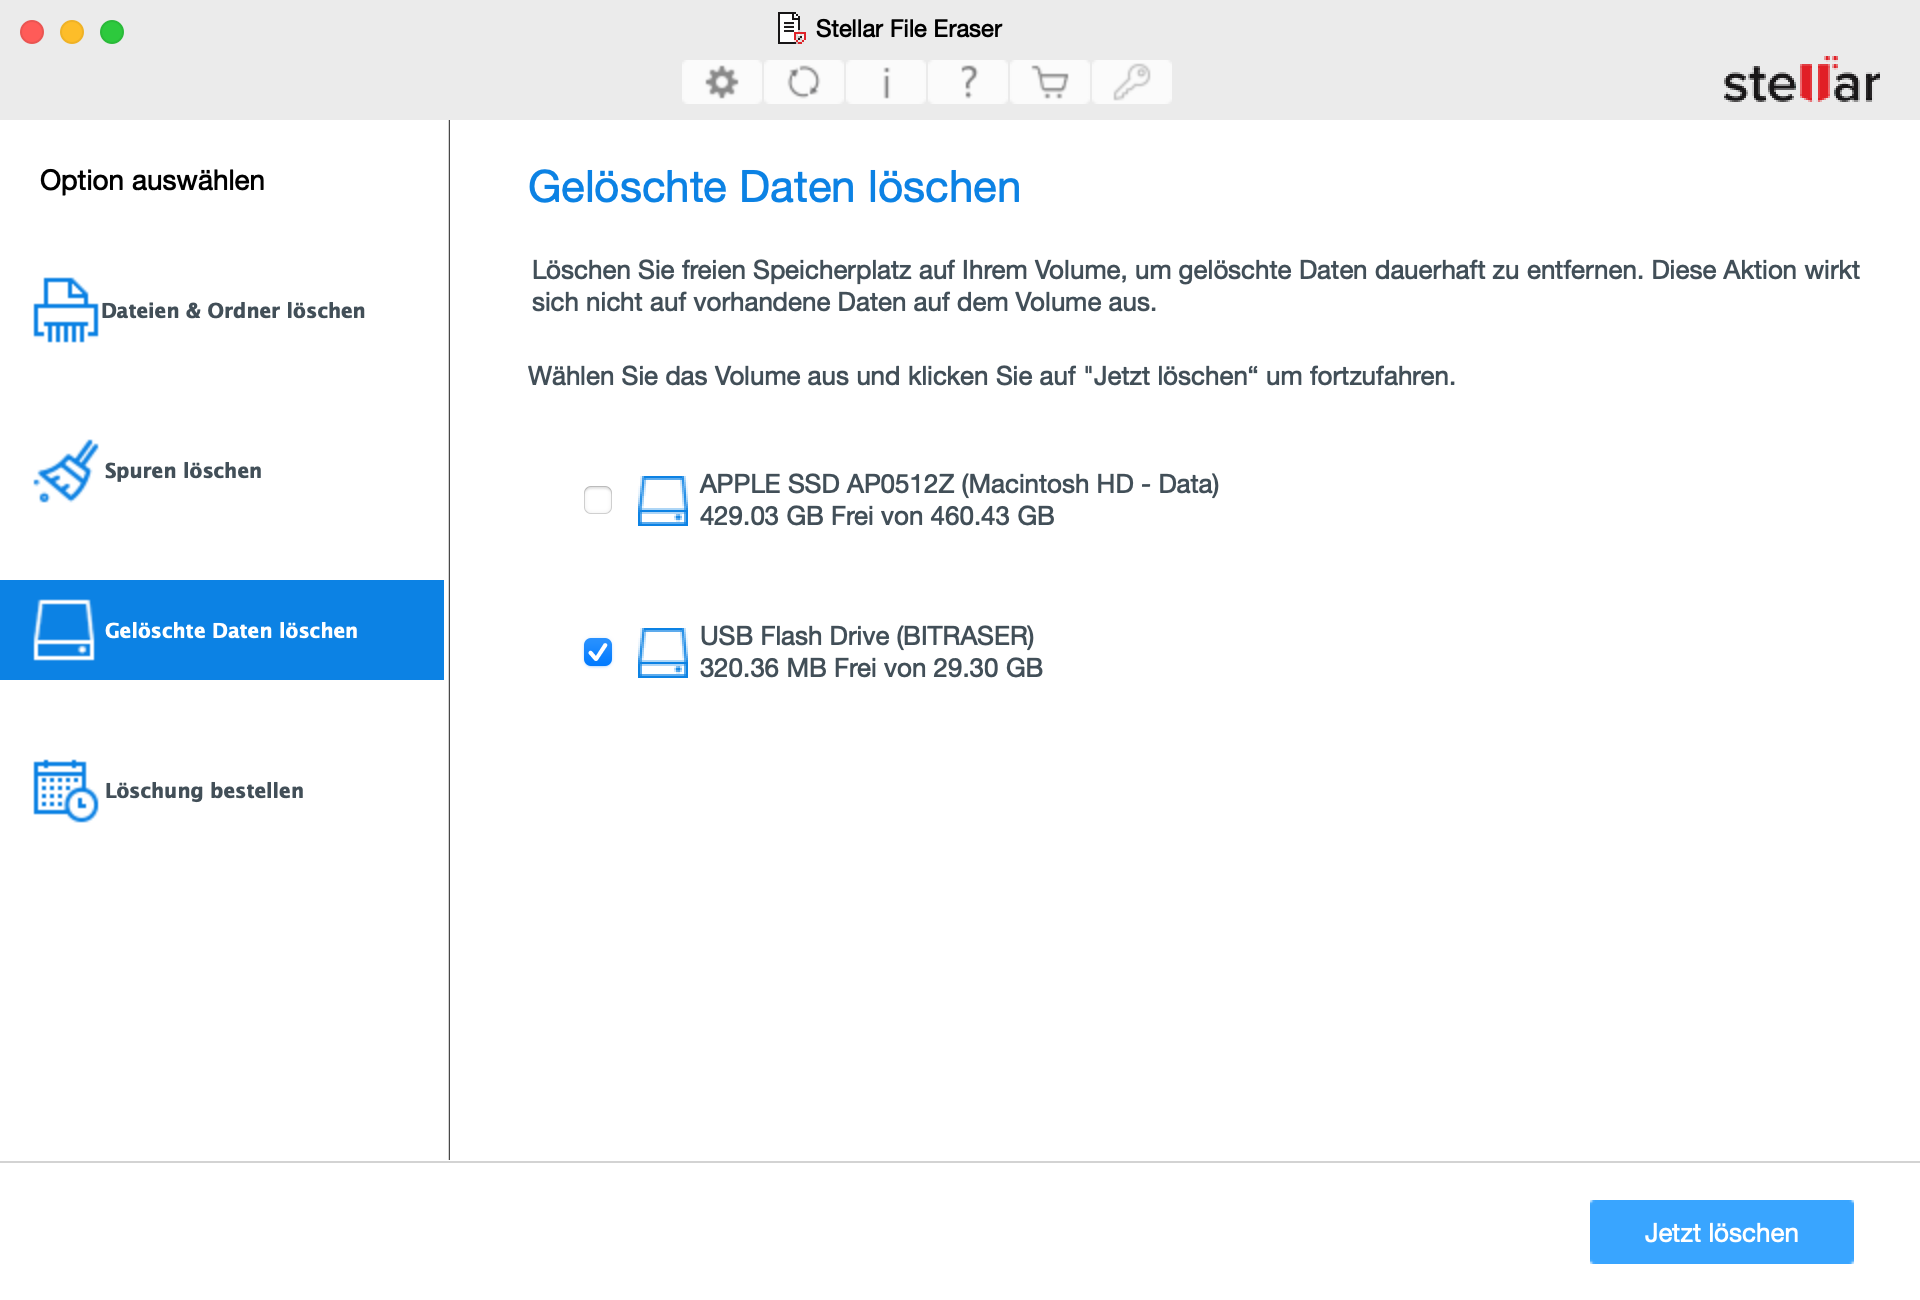This screenshot has height=1300, width=1920.
Task: Click the calendar clock icon for Löschung bestellen
Action: click(x=66, y=790)
